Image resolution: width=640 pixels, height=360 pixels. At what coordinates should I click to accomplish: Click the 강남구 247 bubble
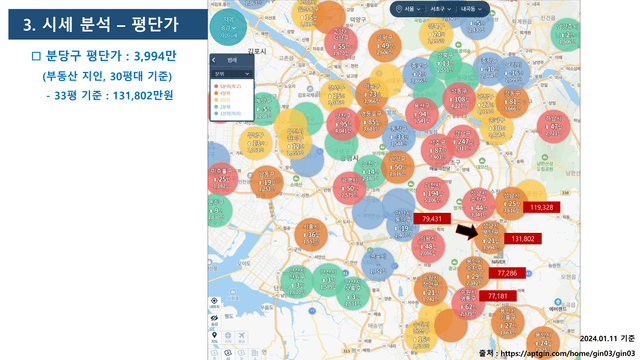click(462, 142)
